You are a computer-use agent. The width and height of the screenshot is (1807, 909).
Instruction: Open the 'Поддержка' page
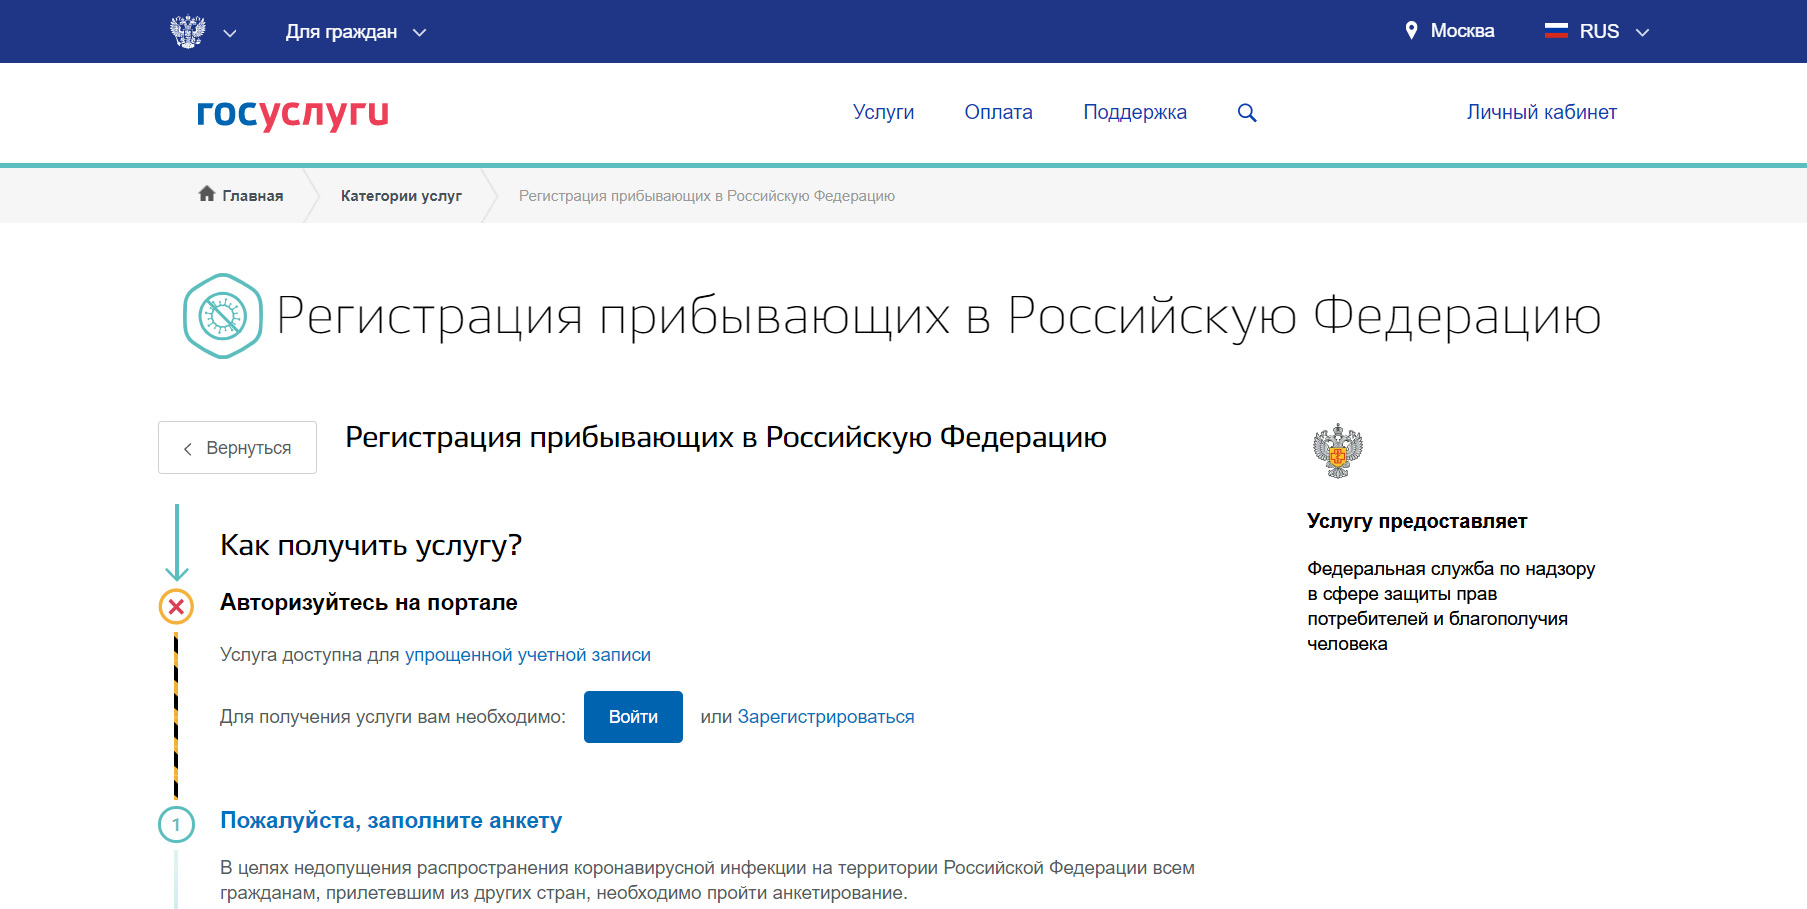coord(1134,112)
